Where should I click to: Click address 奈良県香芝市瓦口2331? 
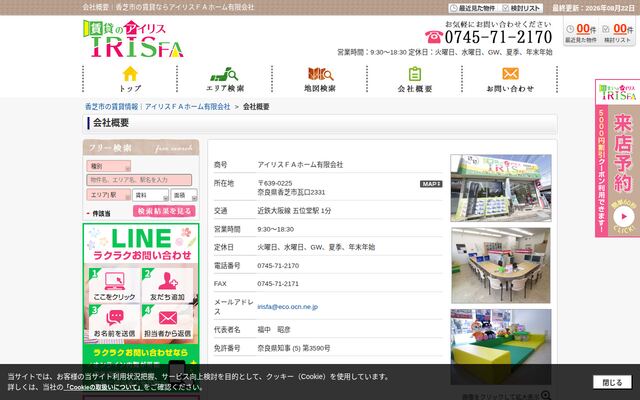click(x=291, y=192)
